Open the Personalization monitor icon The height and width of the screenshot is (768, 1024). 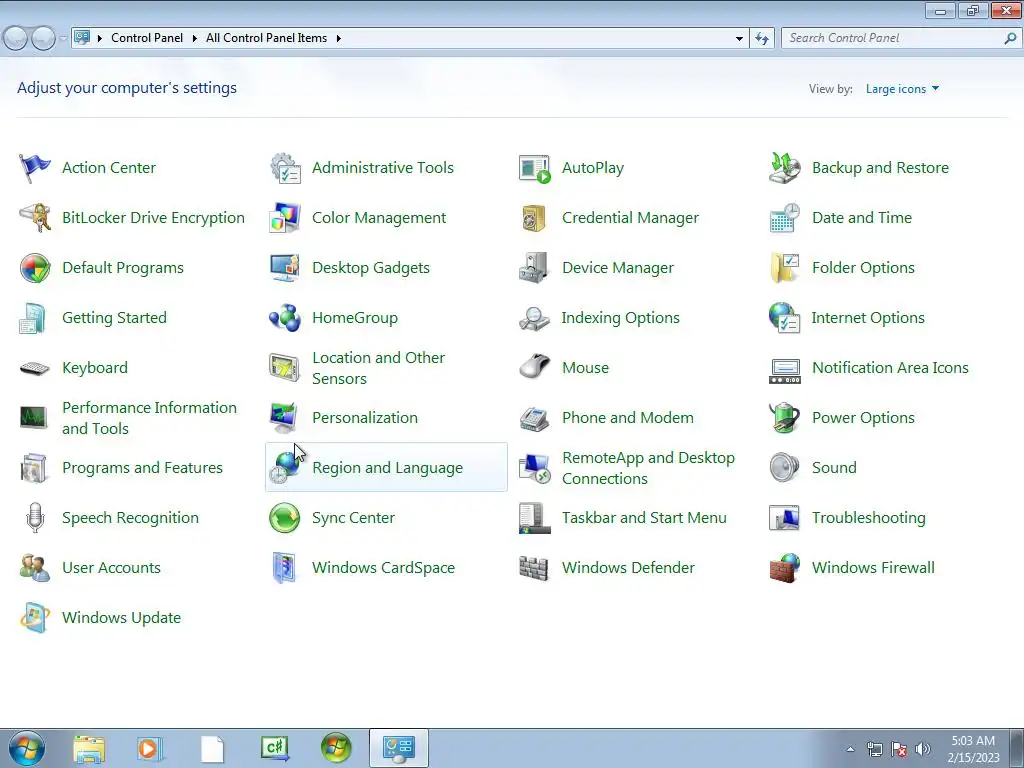285,418
